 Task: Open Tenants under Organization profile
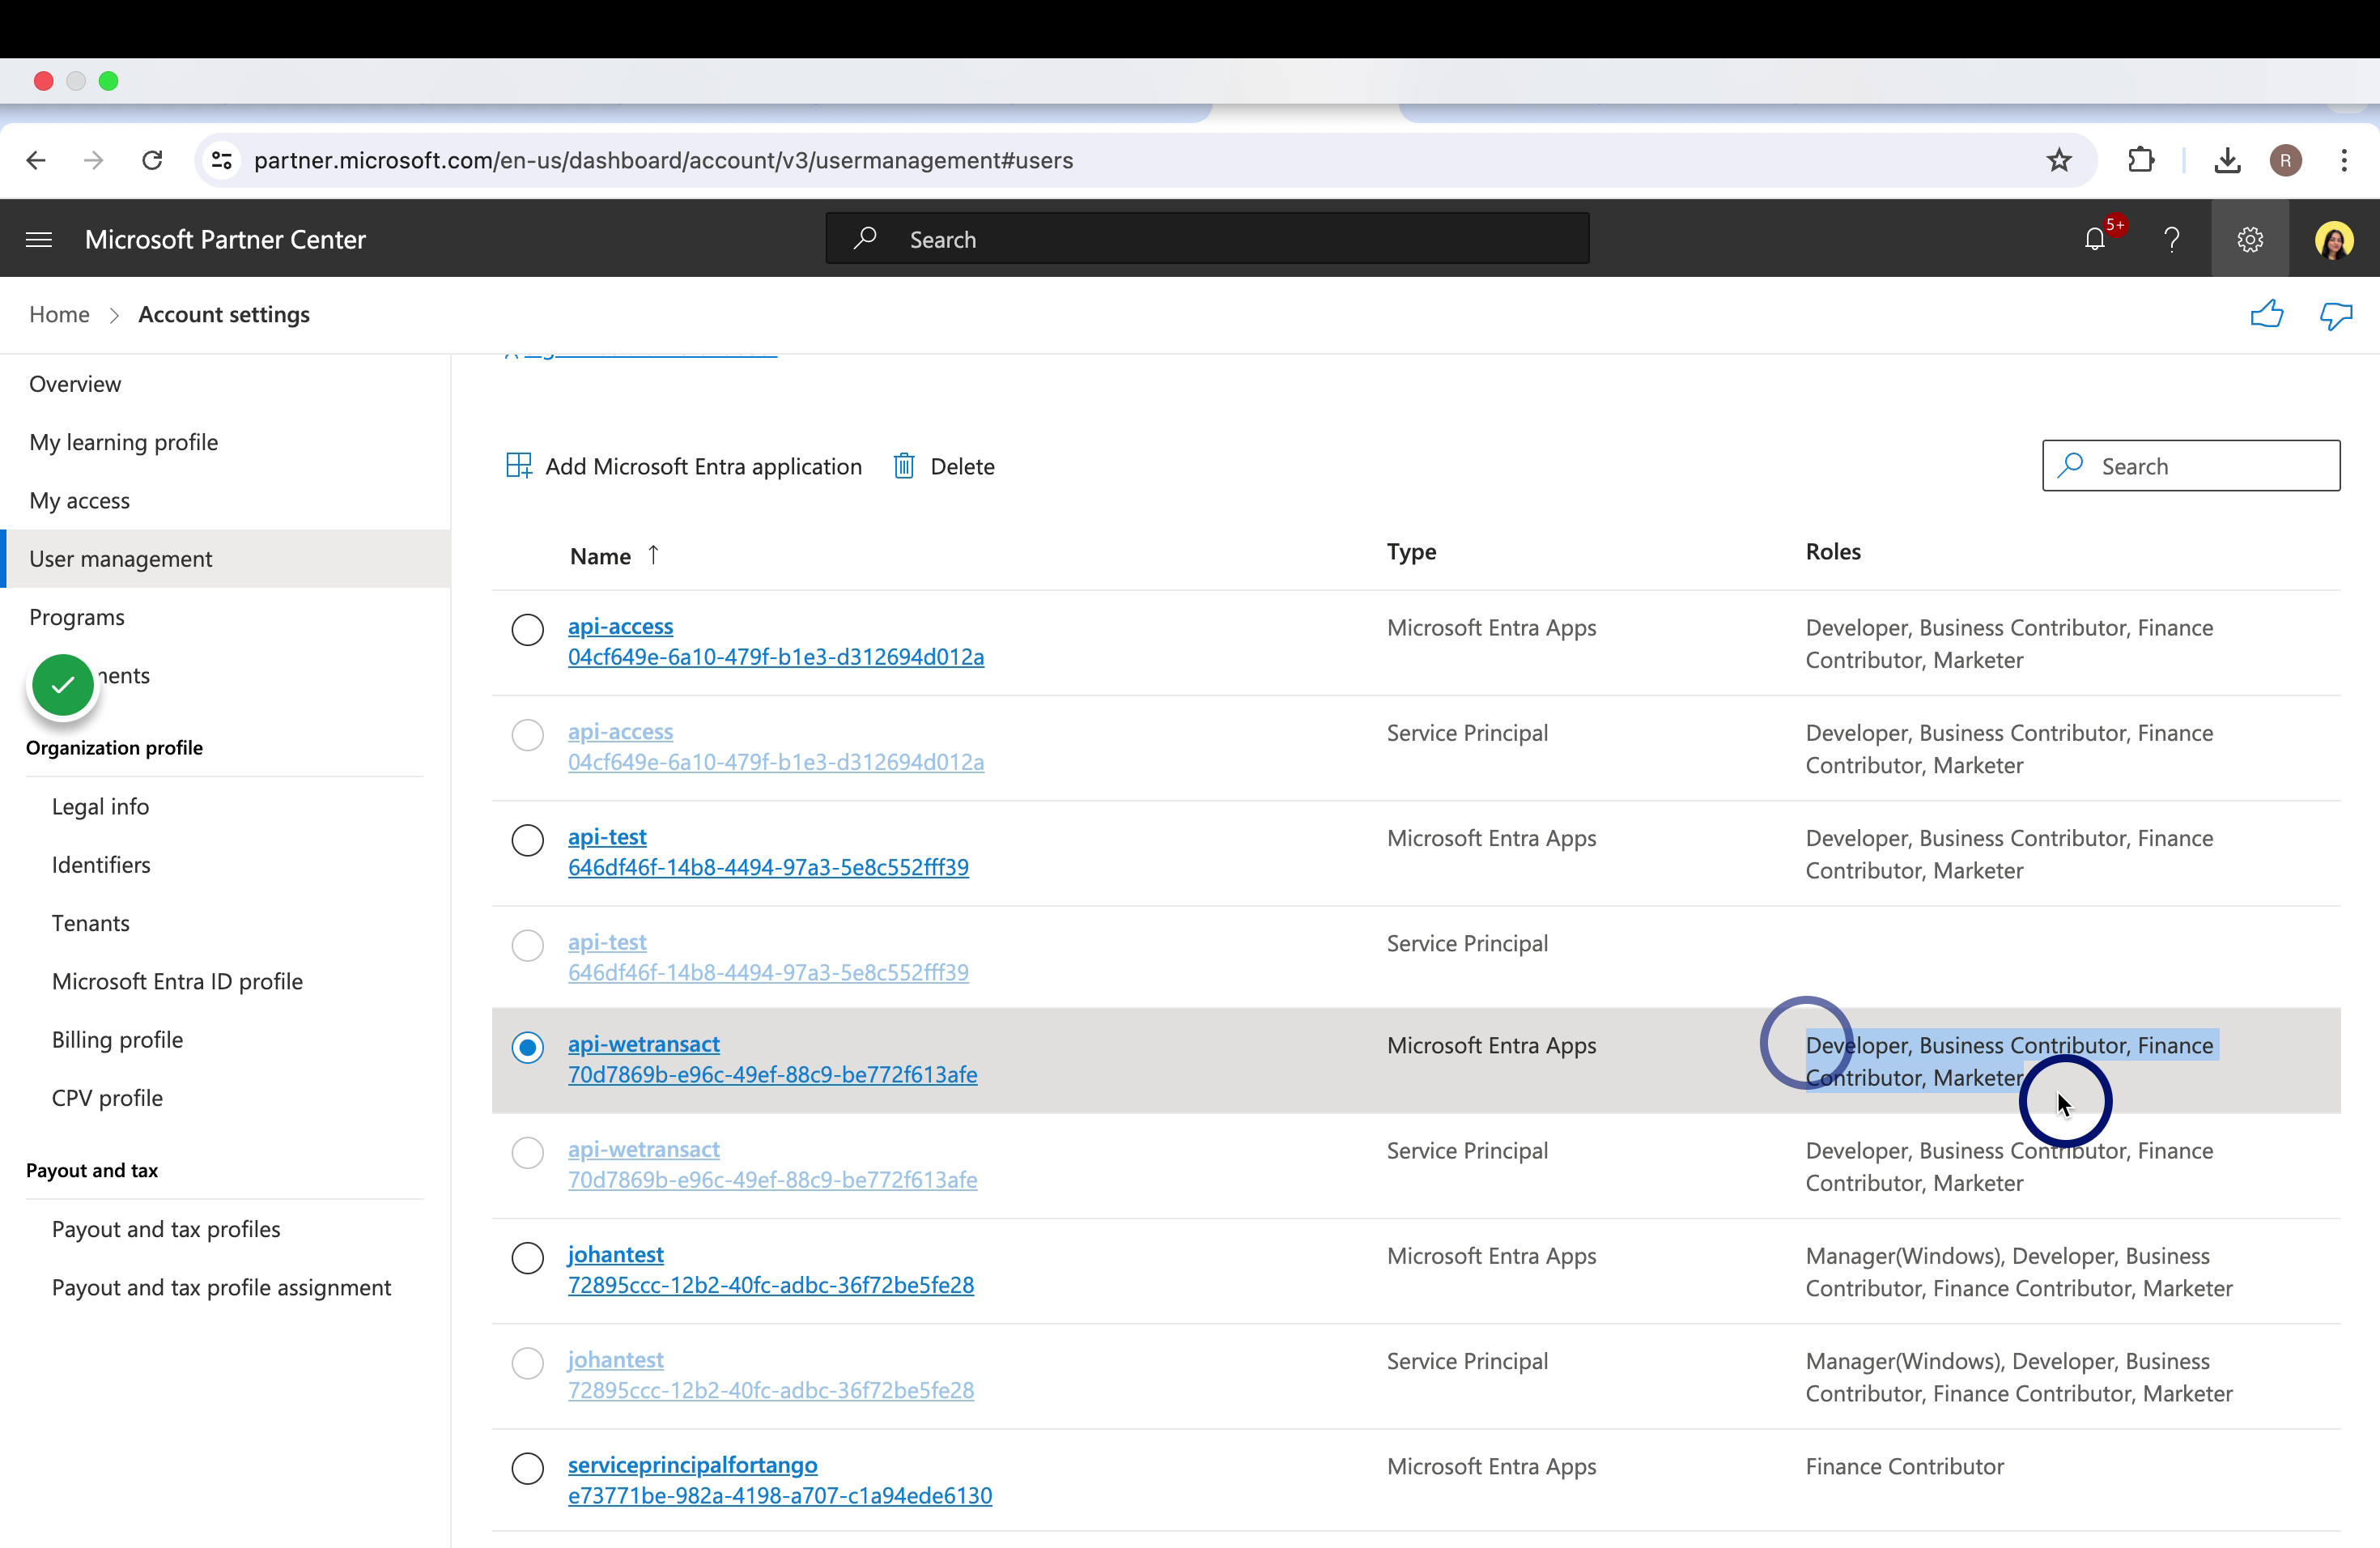coord(90,923)
